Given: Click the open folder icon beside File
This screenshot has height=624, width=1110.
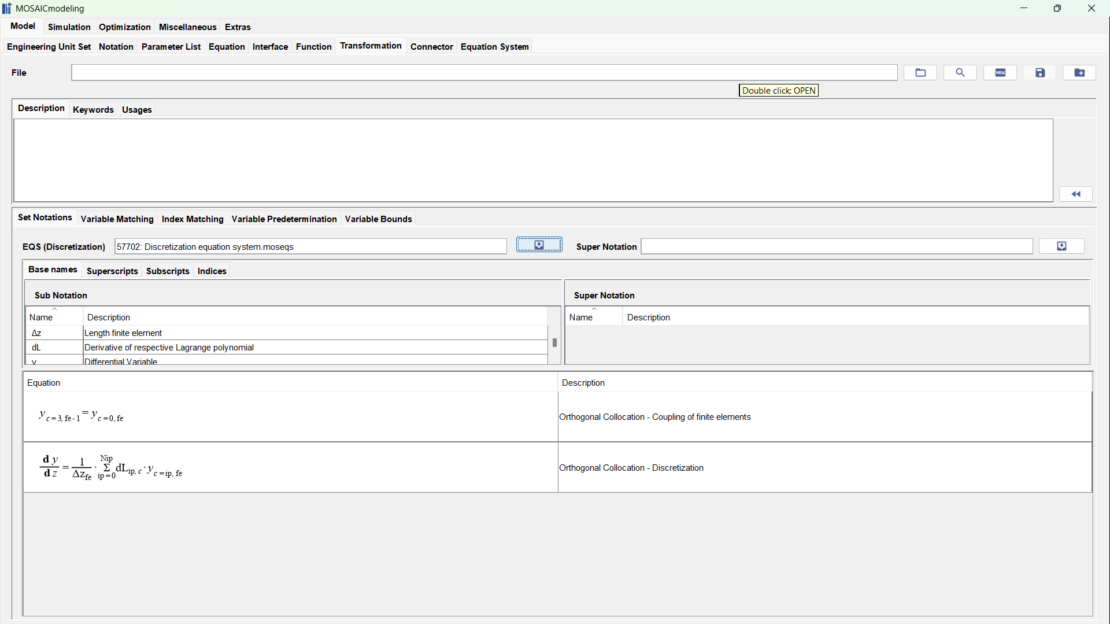Looking at the screenshot, I should pos(920,73).
